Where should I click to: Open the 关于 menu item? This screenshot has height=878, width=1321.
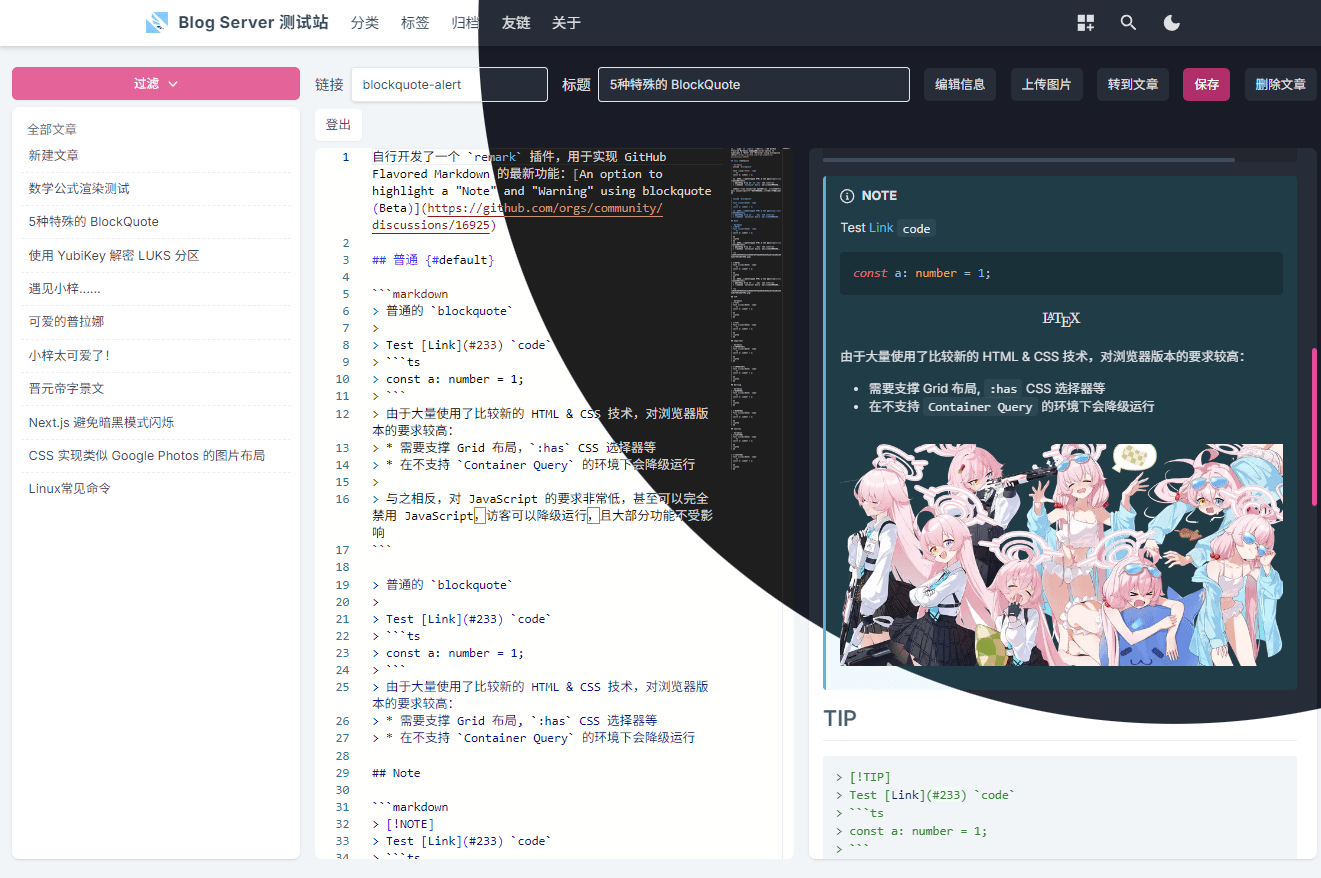tap(566, 23)
